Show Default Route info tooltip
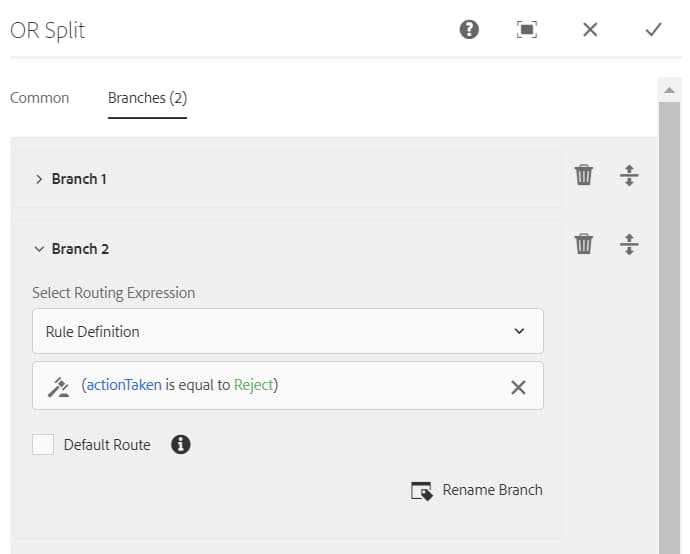 (x=181, y=445)
